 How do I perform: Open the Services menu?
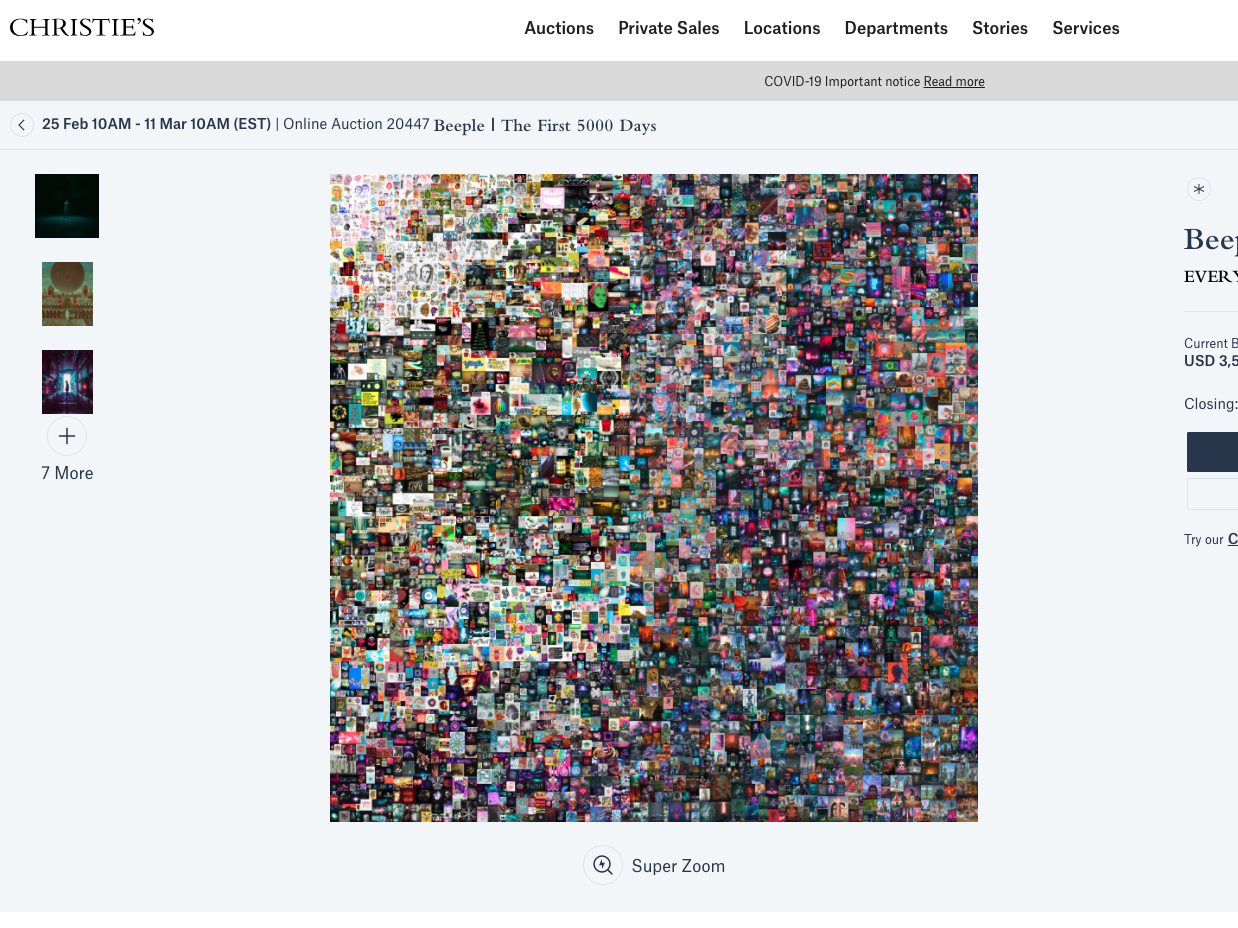point(1086,28)
